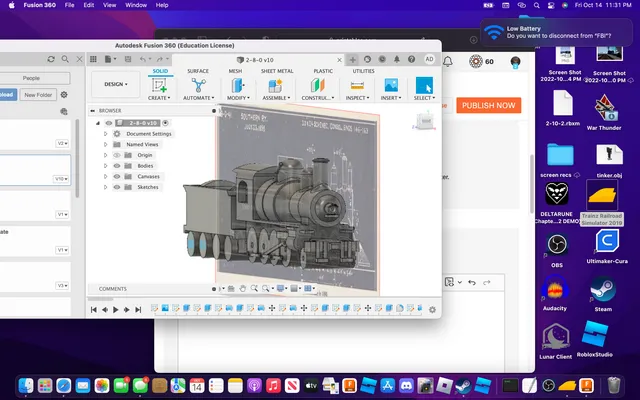
Task: Hide the Bodies folder
Action: click(117, 166)
